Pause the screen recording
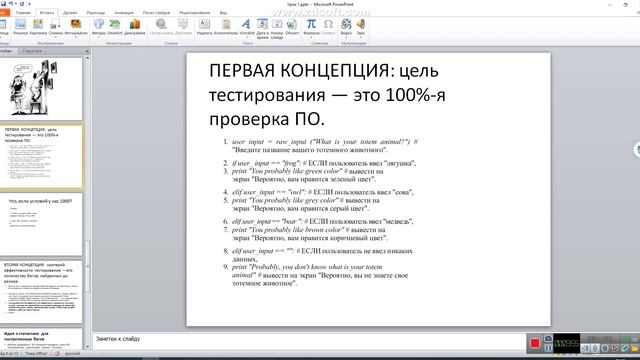The width and height of the screenshot is (640, 360). (x=548, y=348)
